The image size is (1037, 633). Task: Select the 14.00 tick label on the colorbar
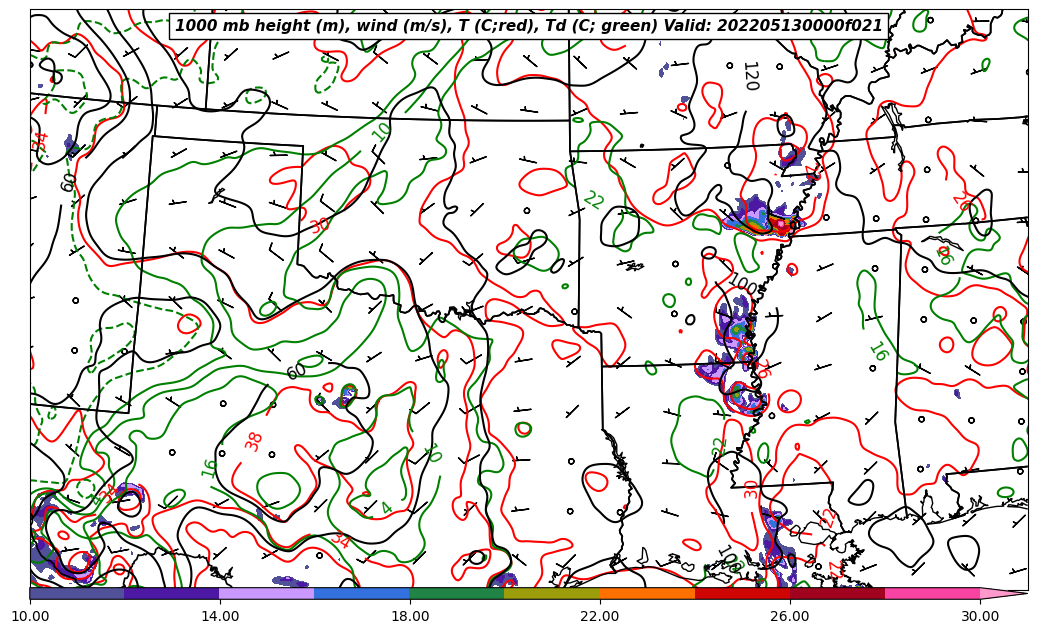click(220, 616)
